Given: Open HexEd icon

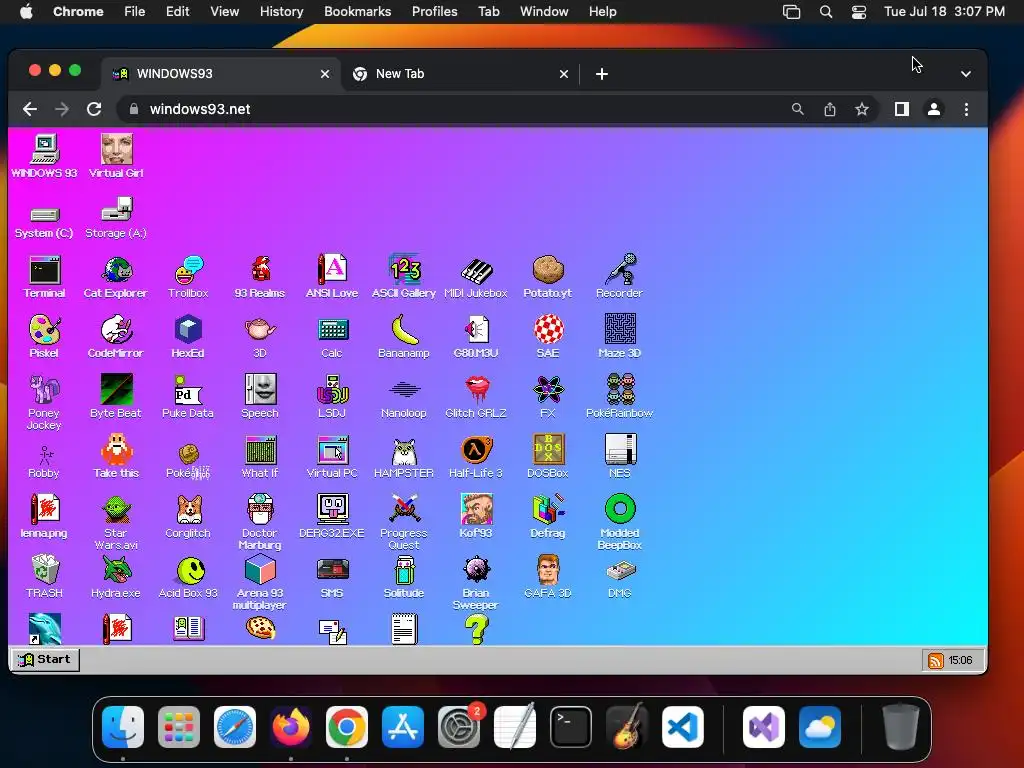Looking at the screenshot, I should [x=188, y=337].
